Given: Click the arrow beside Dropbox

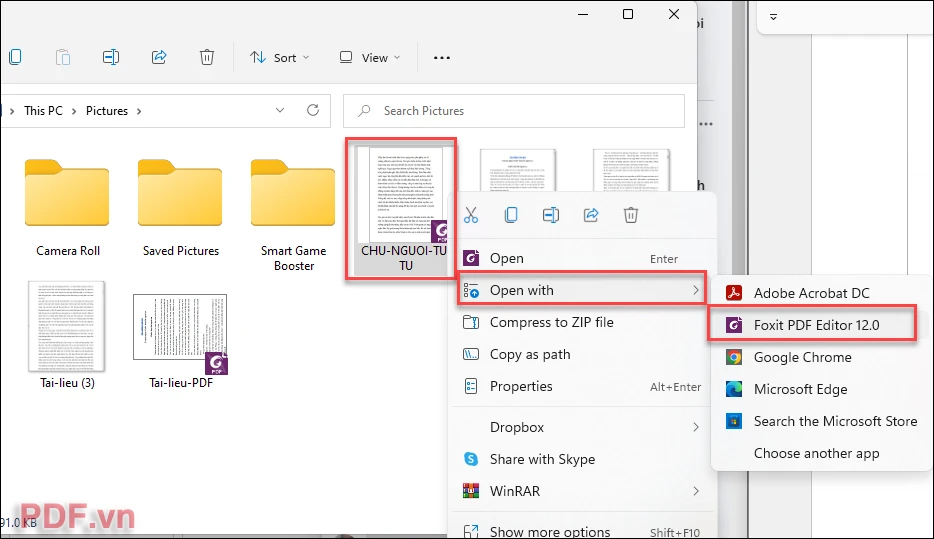Looking at the screenshot, I should pyautogui.click(x=695, y=427).
